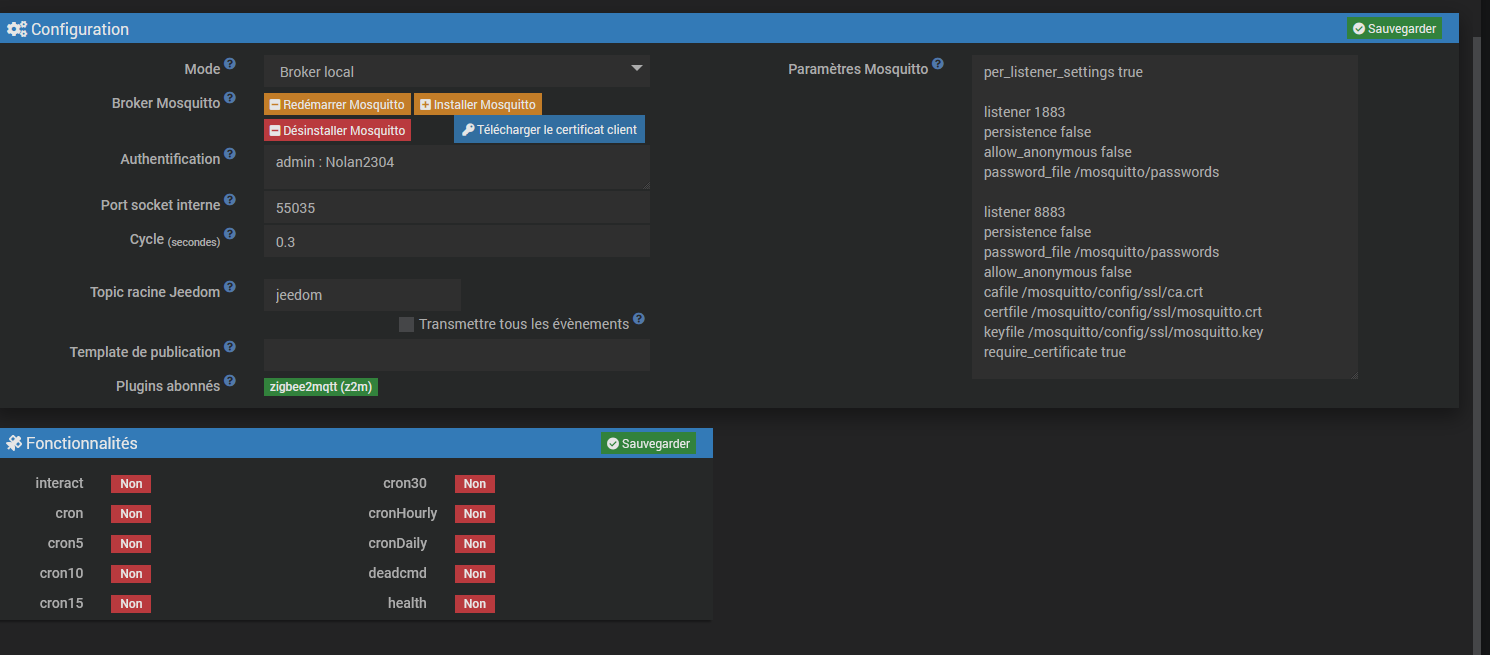This screenshot has height=655, width=1490.
Task: Toggle the cronDaily Non switch
Action: [475, 544]
